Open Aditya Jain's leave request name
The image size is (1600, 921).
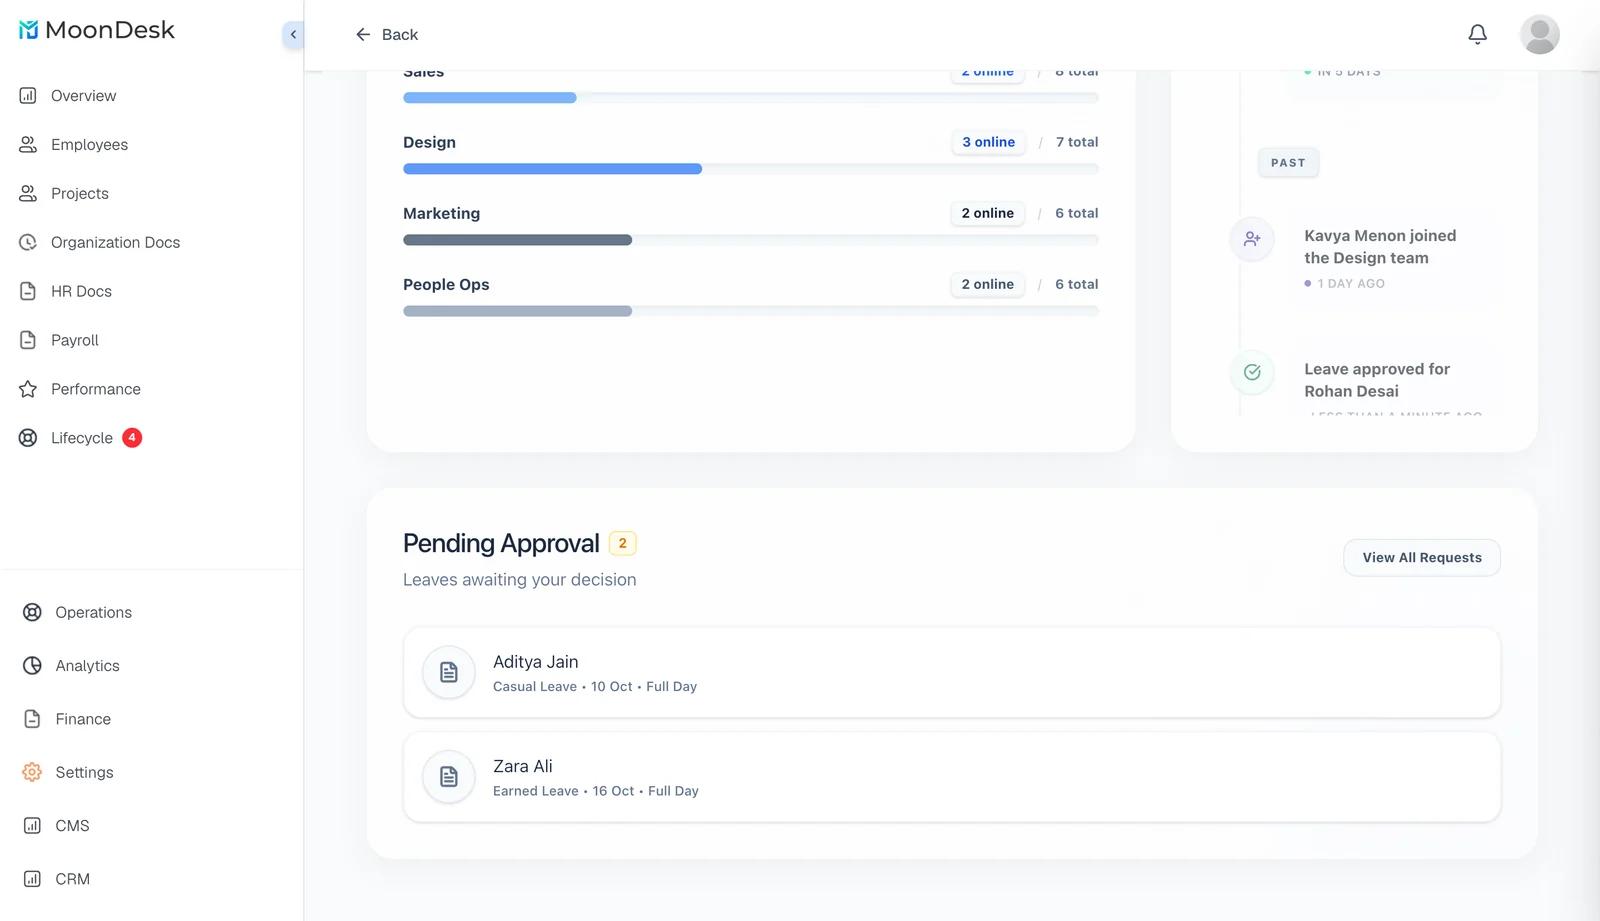pyautogui.click(x=535, y=662)
